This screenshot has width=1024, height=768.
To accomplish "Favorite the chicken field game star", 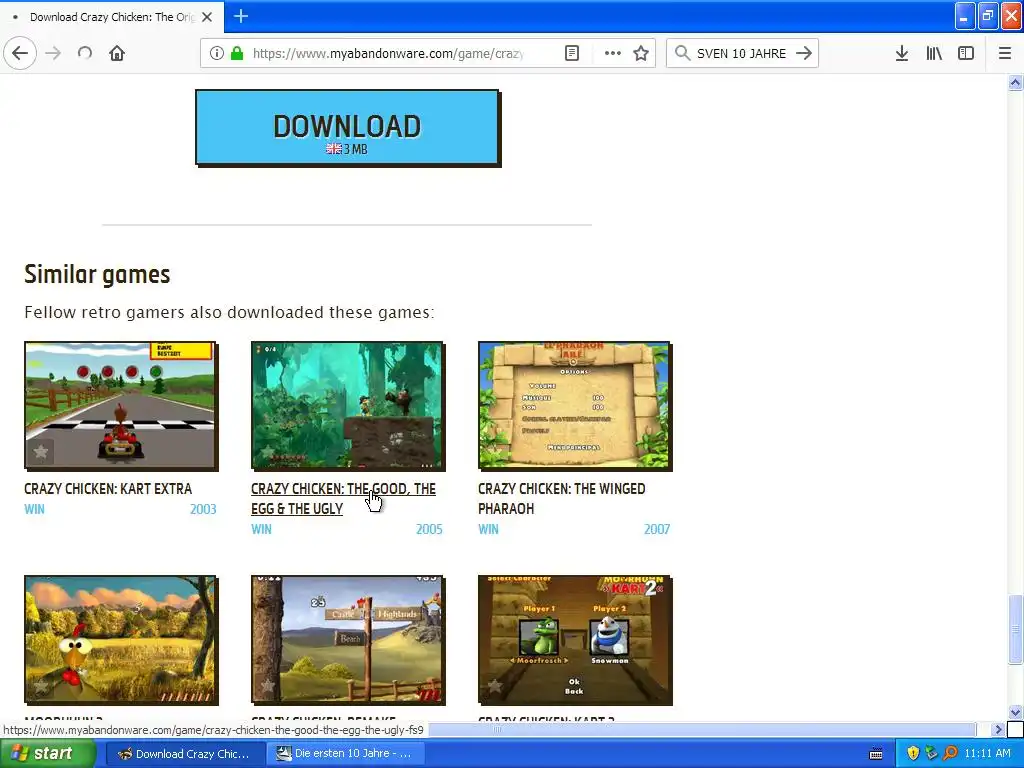I will pyautogui.click(x=40, y=686).
